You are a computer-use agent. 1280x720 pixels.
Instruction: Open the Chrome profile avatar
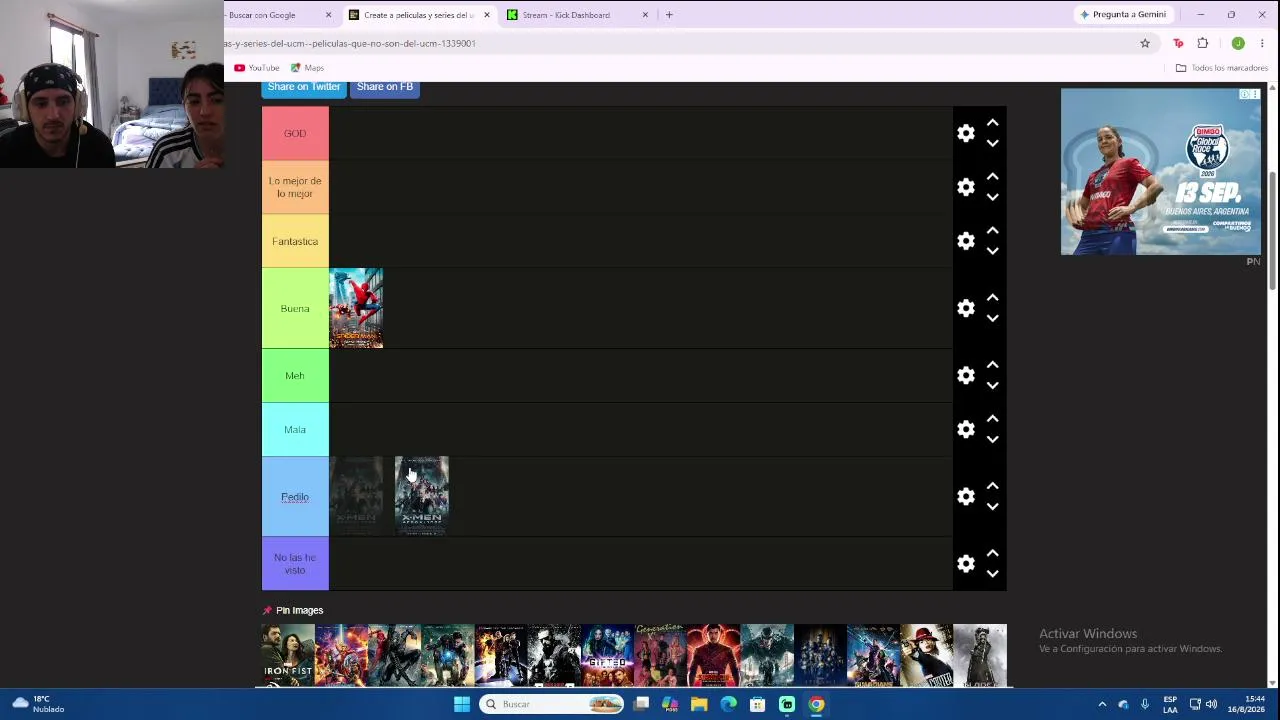coord(1238,43)
